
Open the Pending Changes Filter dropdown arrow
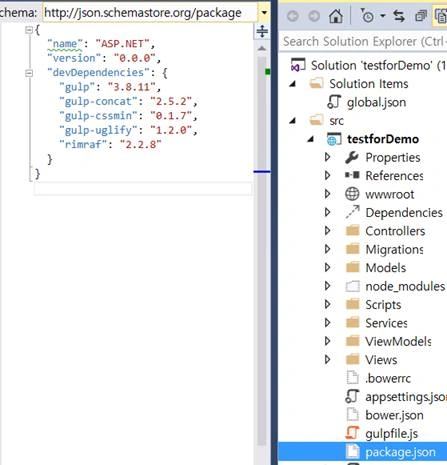coord(383,16)
